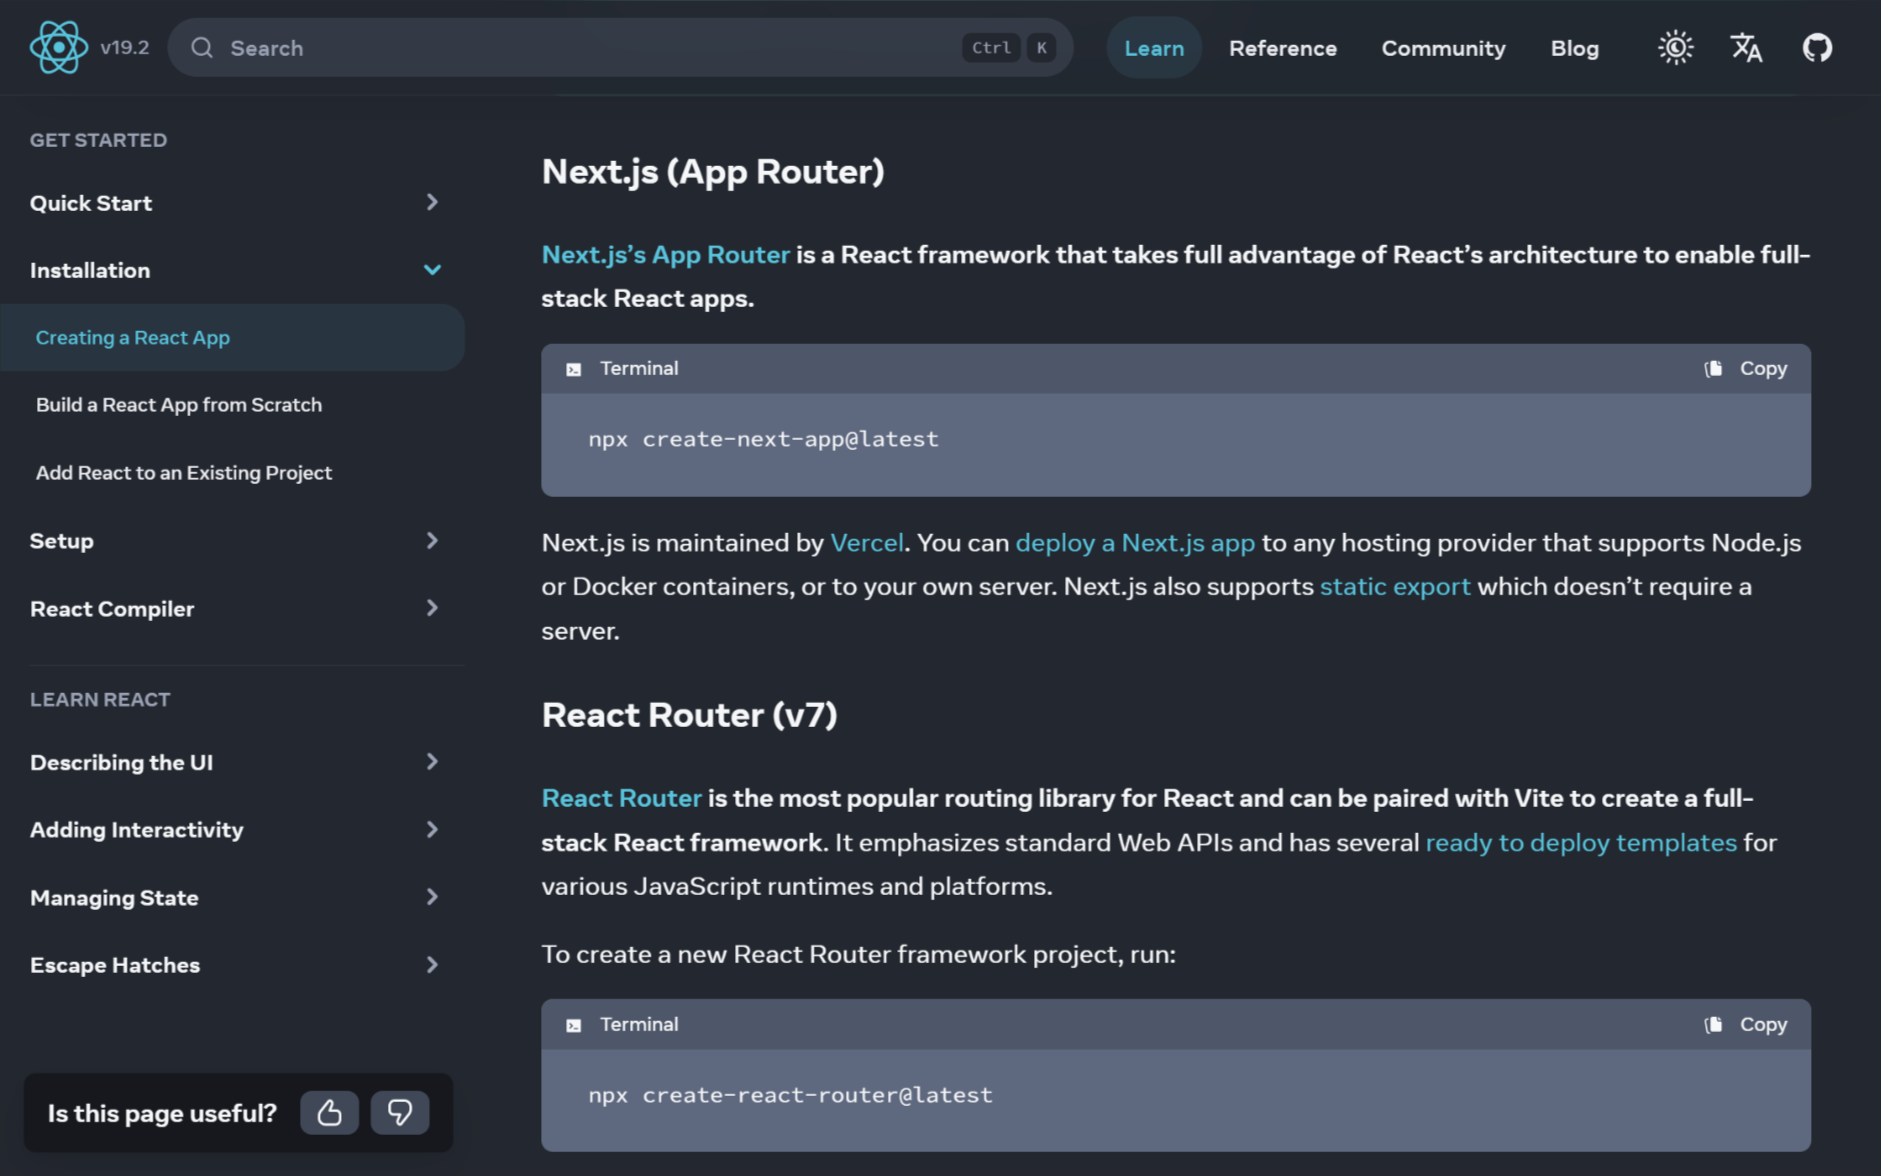This screenshot has width=1881, height=1176.
Task: Click the thumbs down feedback button
Action: 400,1112
